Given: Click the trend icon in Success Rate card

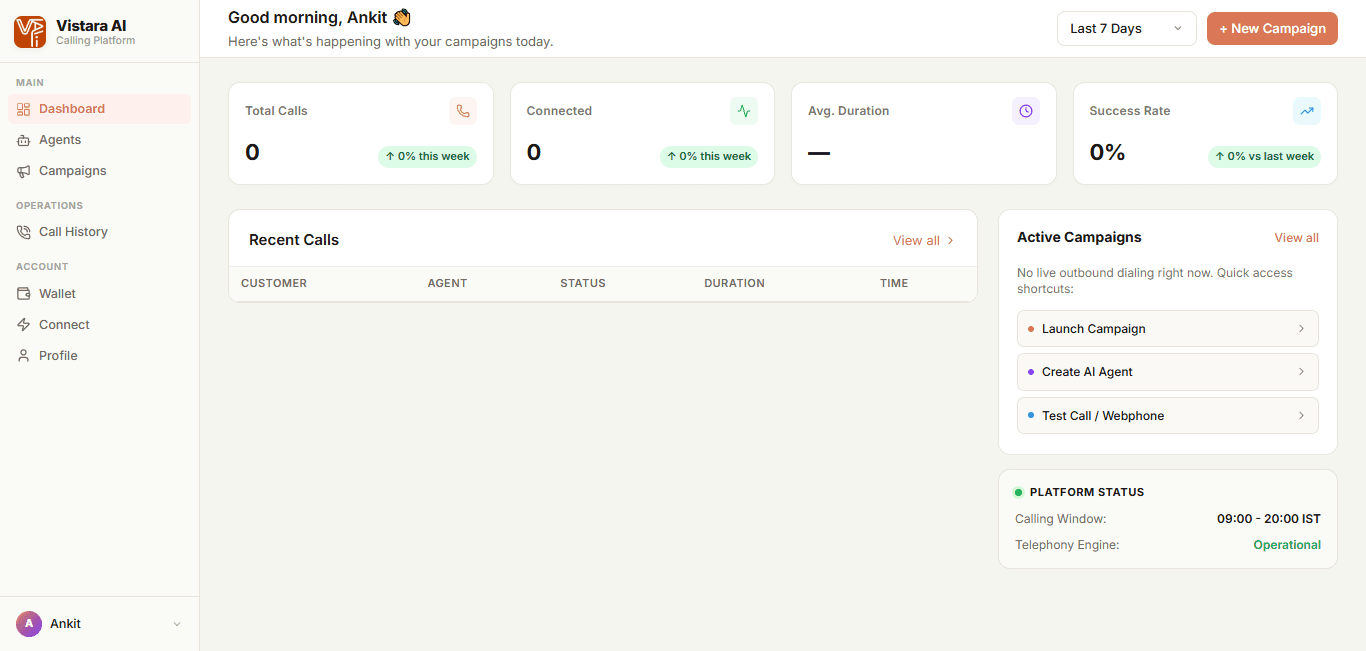Looking at the screenshot, I should (1307, 111).
